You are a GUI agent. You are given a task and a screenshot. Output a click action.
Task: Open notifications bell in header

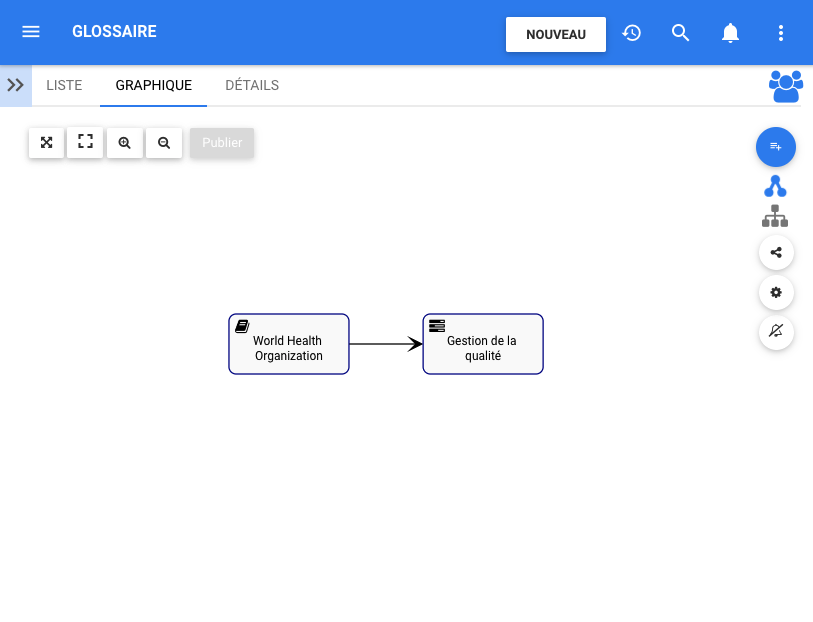pos(730,33)
